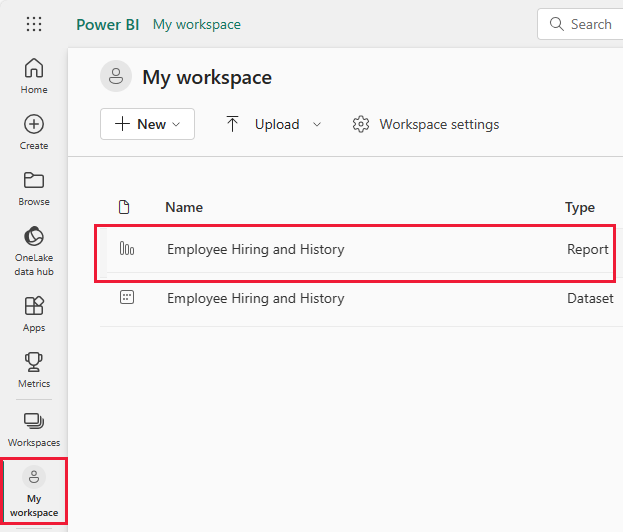The width and height of the screenshot is (623, 532).
Task: Expand the Upload dropdown chevron
Action: click(317, 124)
